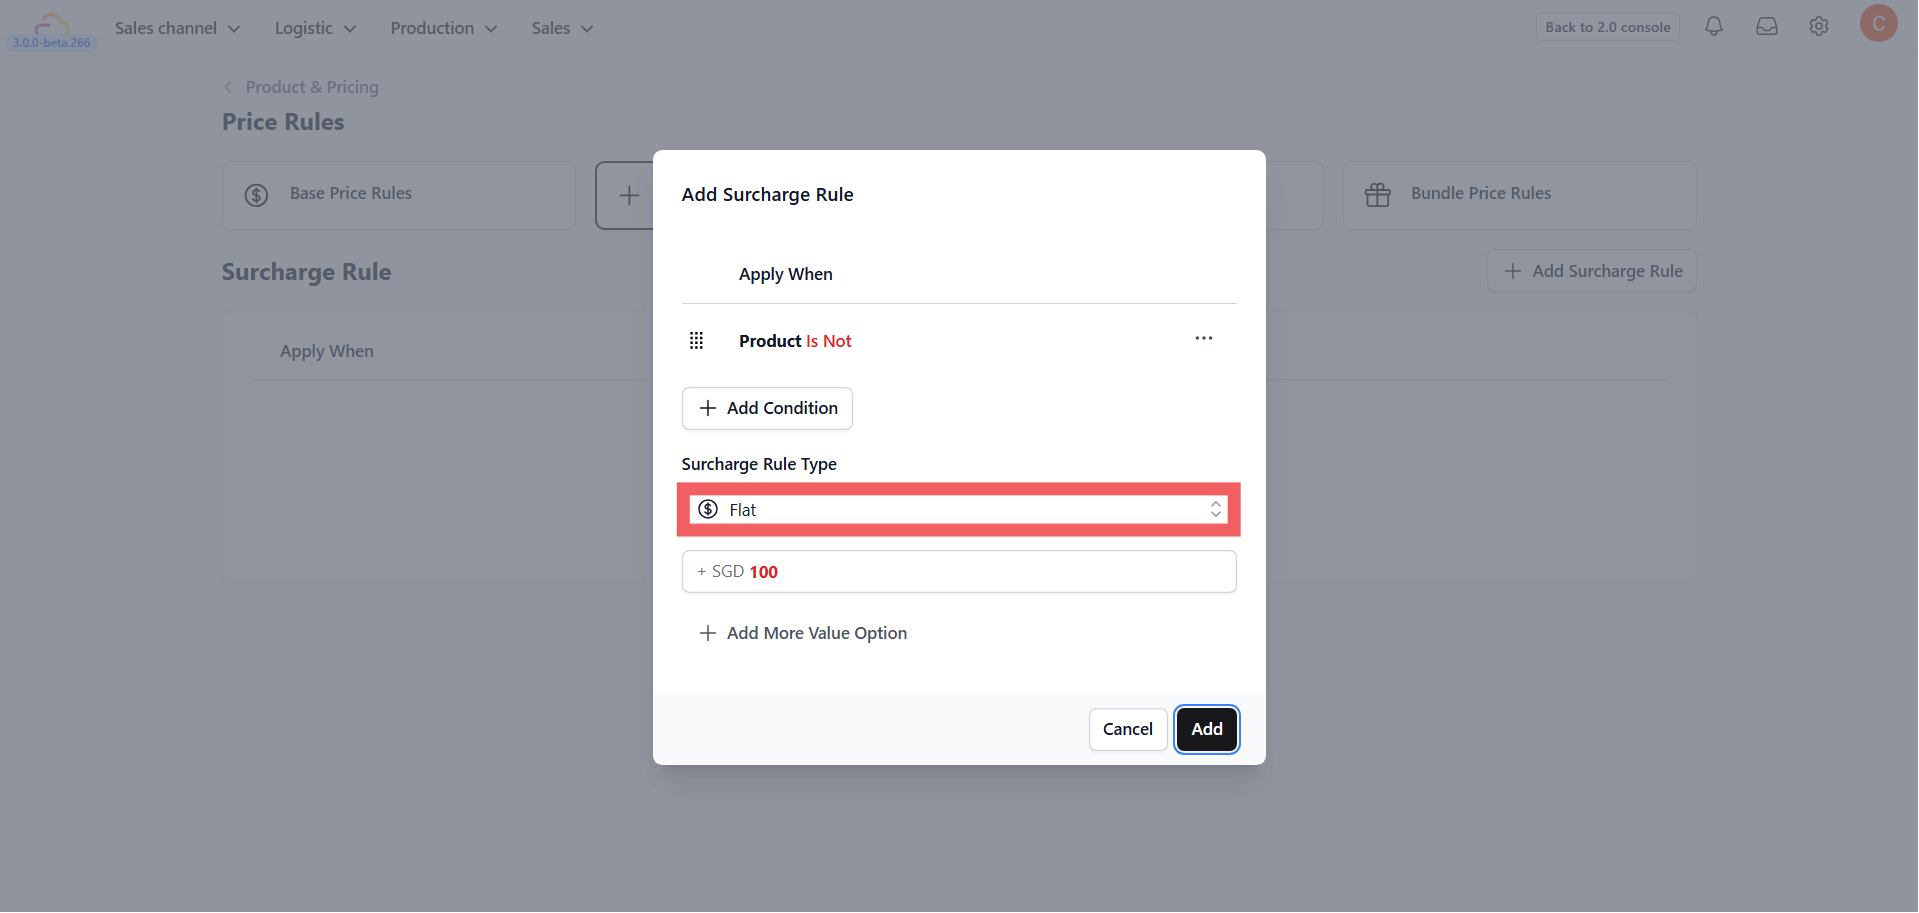Open the Surcharge Rule Type Flat dropdown
Image resolution: width=1919 pixels, height=913 pixels.
(x=959, y=510)
